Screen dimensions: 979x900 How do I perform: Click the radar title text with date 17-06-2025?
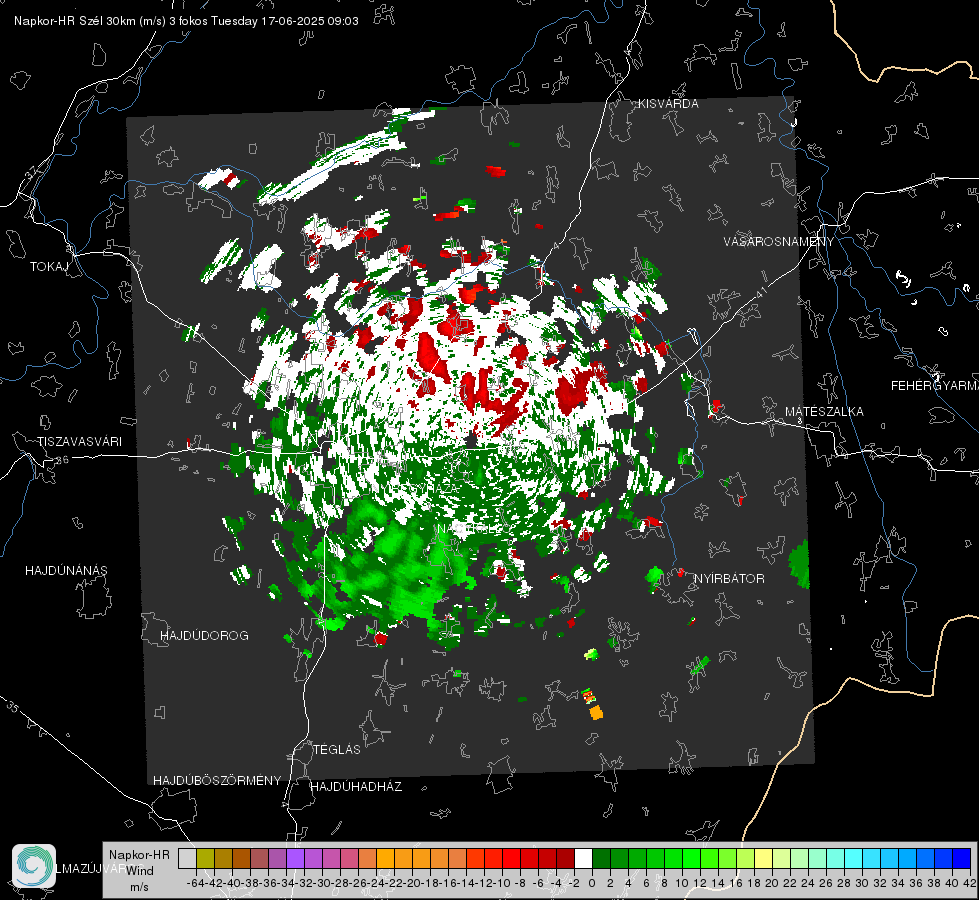(x=186, y=21)
